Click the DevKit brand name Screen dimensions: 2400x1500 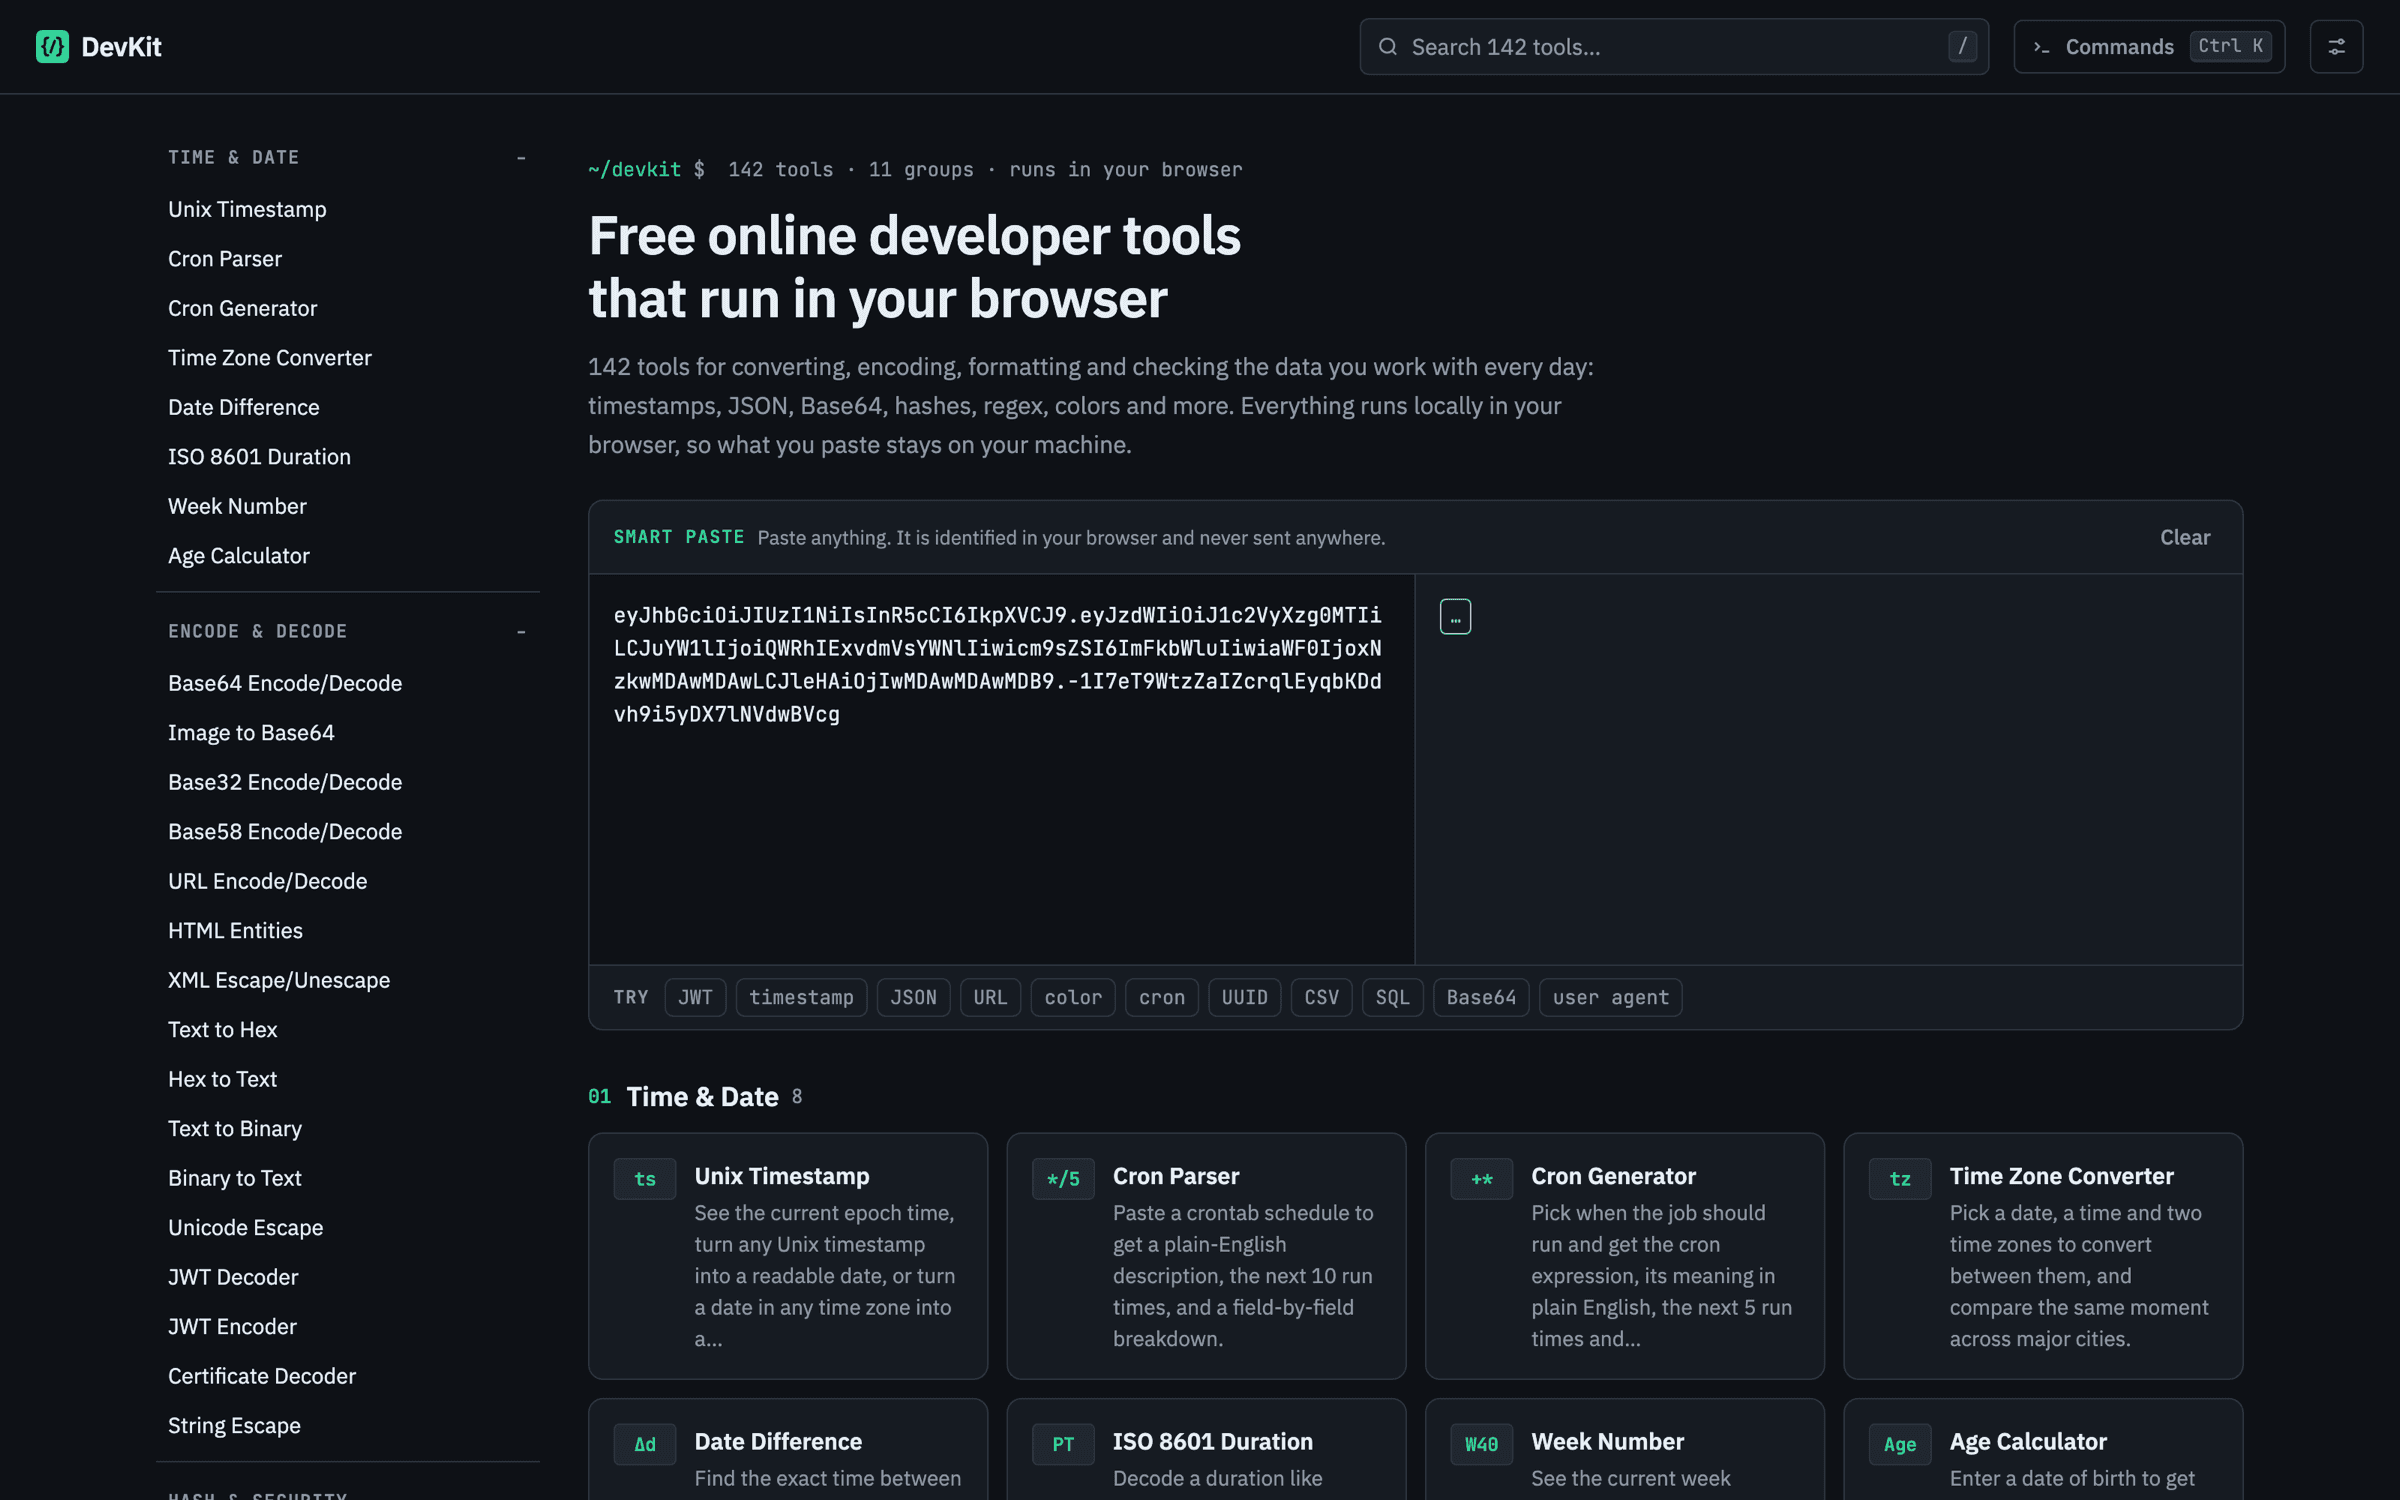tap(121, 47)
